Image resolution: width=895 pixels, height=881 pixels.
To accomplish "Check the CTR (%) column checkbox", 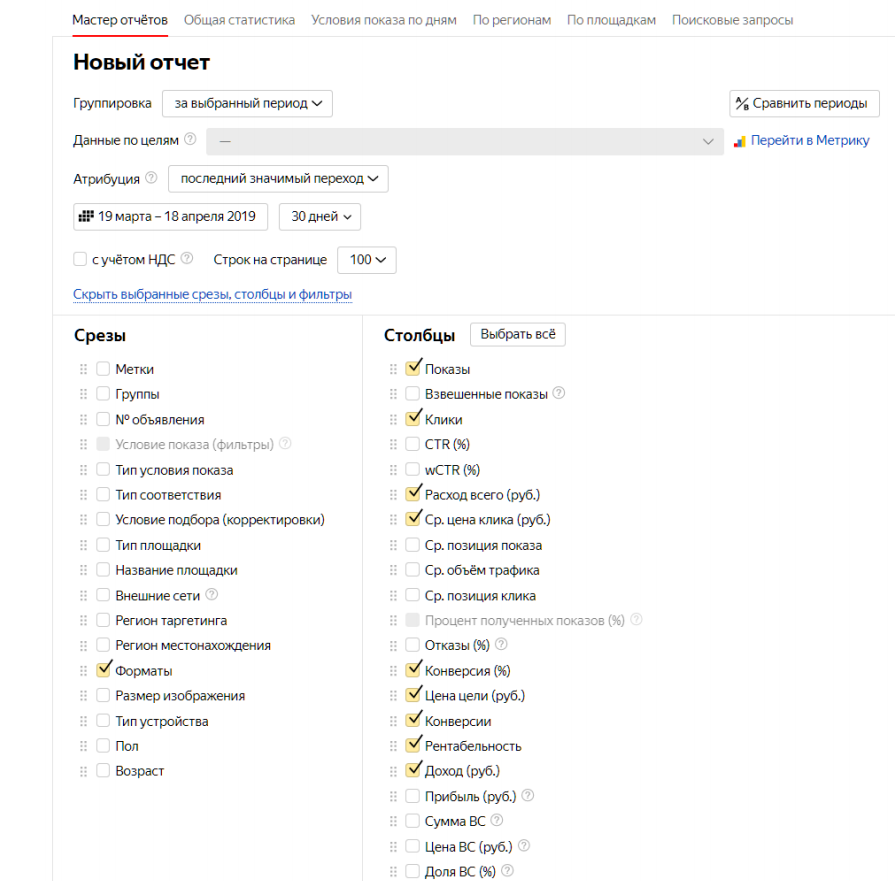I will (413, 444).
